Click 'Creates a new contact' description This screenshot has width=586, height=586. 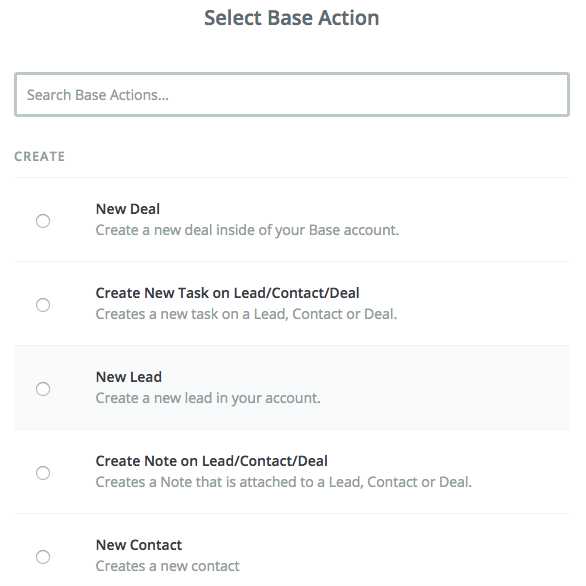tap(167, 566)
